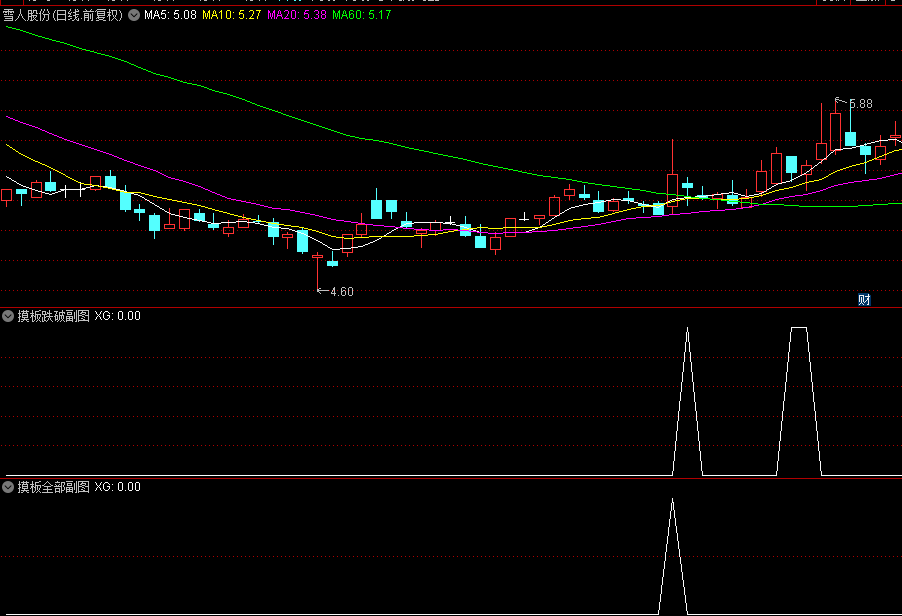Expand the 摸板全部副图 indicator menu arrow
This screenshot has width=902, height=616.
pos(8,487)
